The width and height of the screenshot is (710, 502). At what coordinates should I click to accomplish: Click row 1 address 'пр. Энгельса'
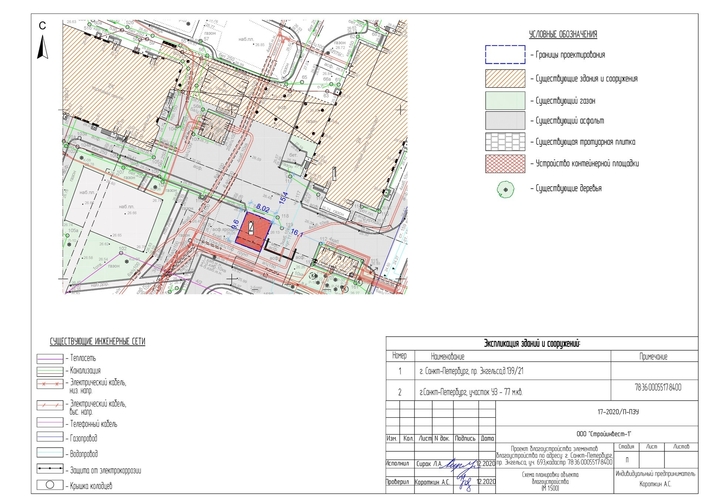tap(471, 371)
